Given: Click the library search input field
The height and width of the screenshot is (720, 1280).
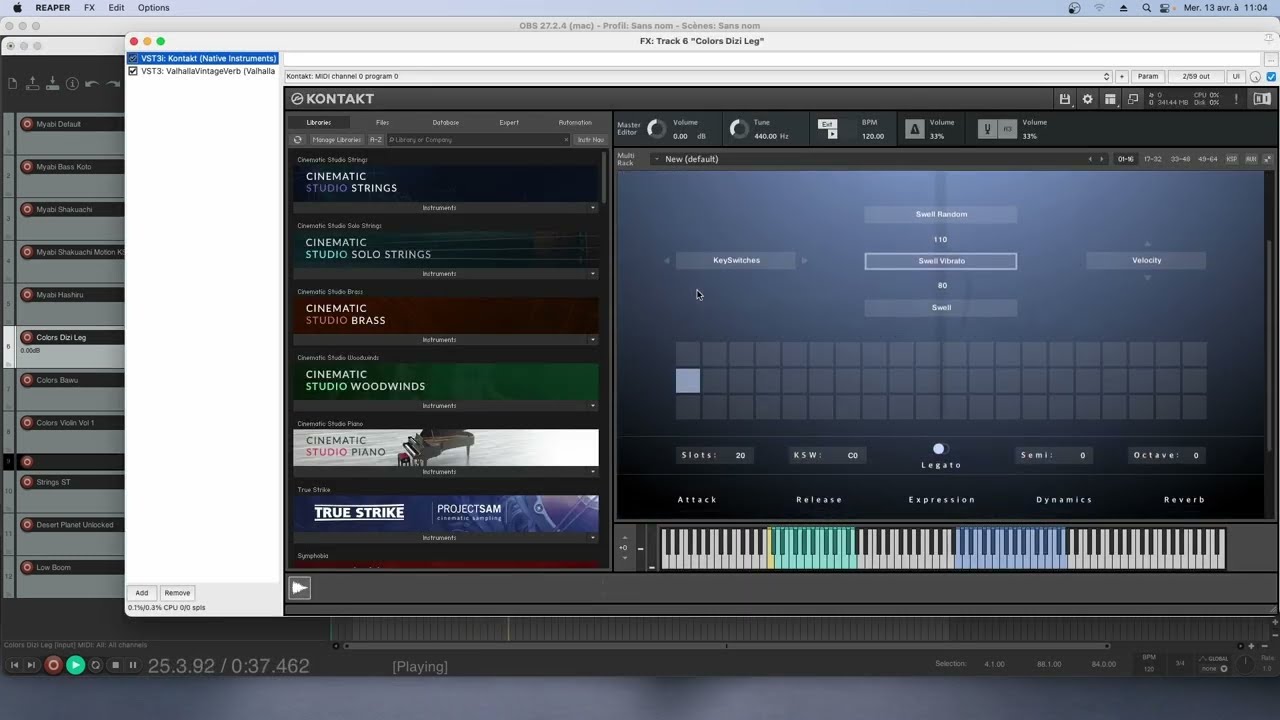Looking at the screenshot, I should tap(477, 140).
